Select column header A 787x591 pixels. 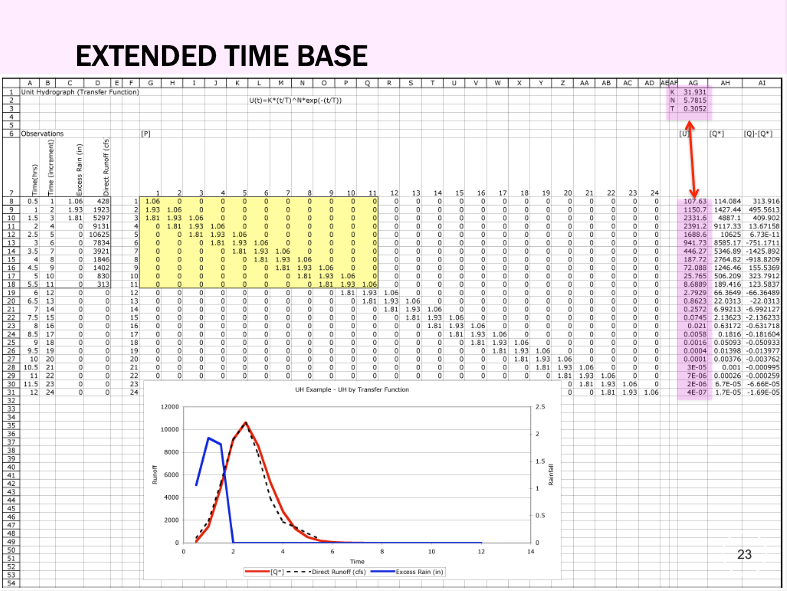coord(30,83)
